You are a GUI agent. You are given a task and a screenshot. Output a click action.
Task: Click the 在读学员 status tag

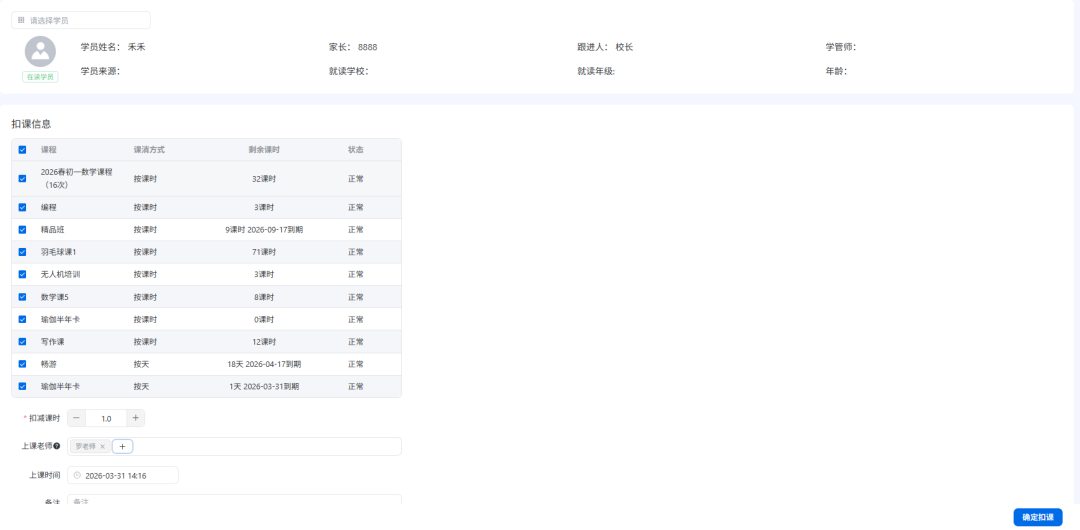[40, 77]
